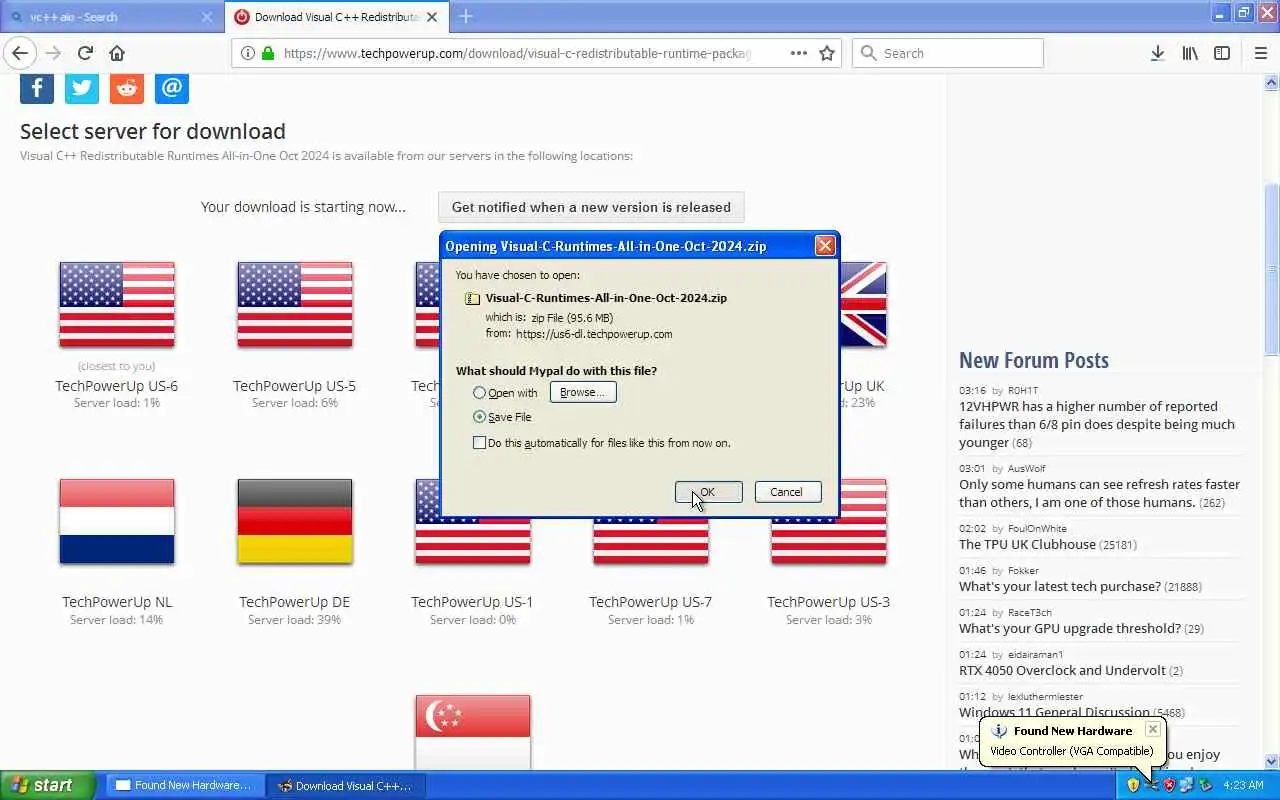This screenshot has width=1280, height=800.
Task: Open the page actions three-dot menu
Action: [x=798, y=53]
